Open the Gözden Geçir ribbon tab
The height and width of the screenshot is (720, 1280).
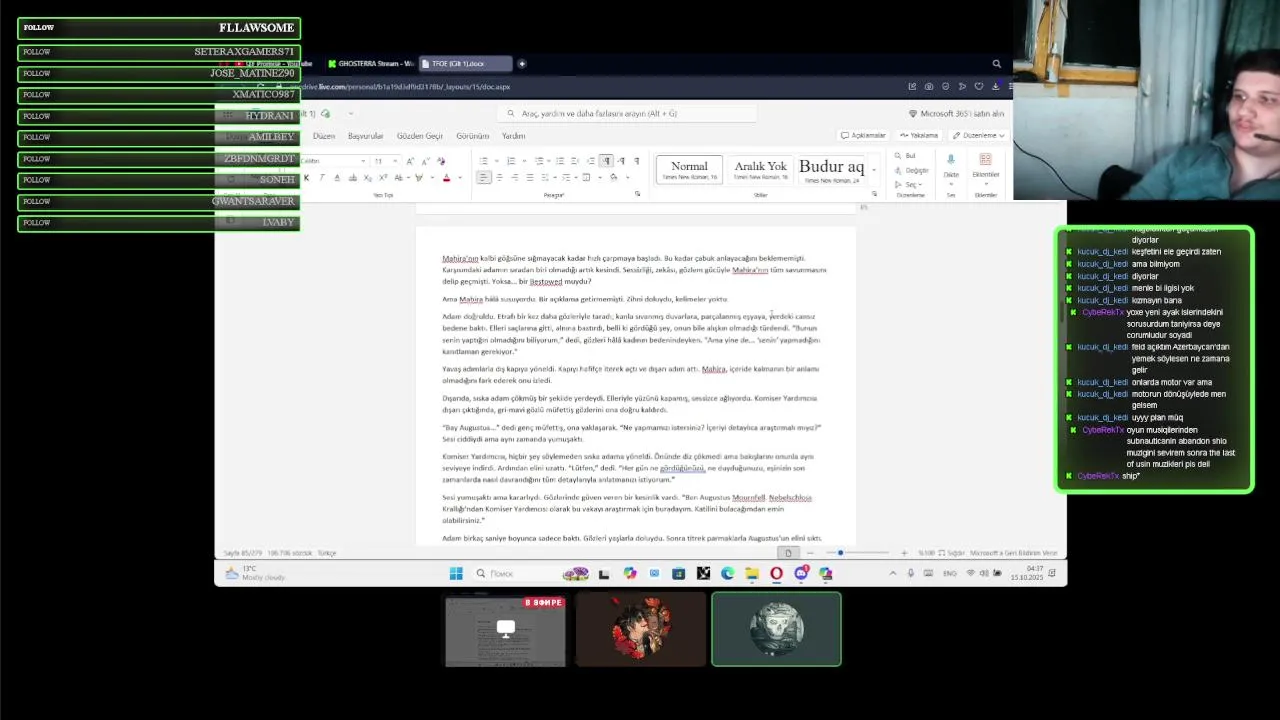pyautogui.click(x=419, y=136)
